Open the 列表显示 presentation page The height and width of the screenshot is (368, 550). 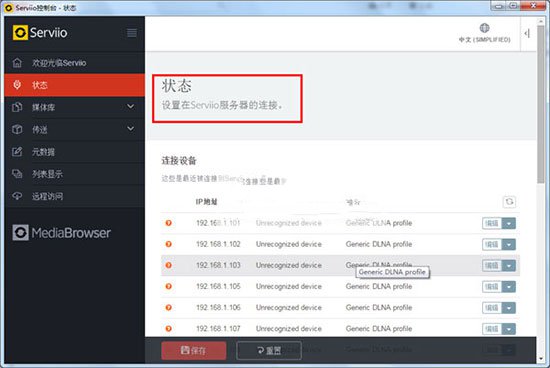[75, 174]
